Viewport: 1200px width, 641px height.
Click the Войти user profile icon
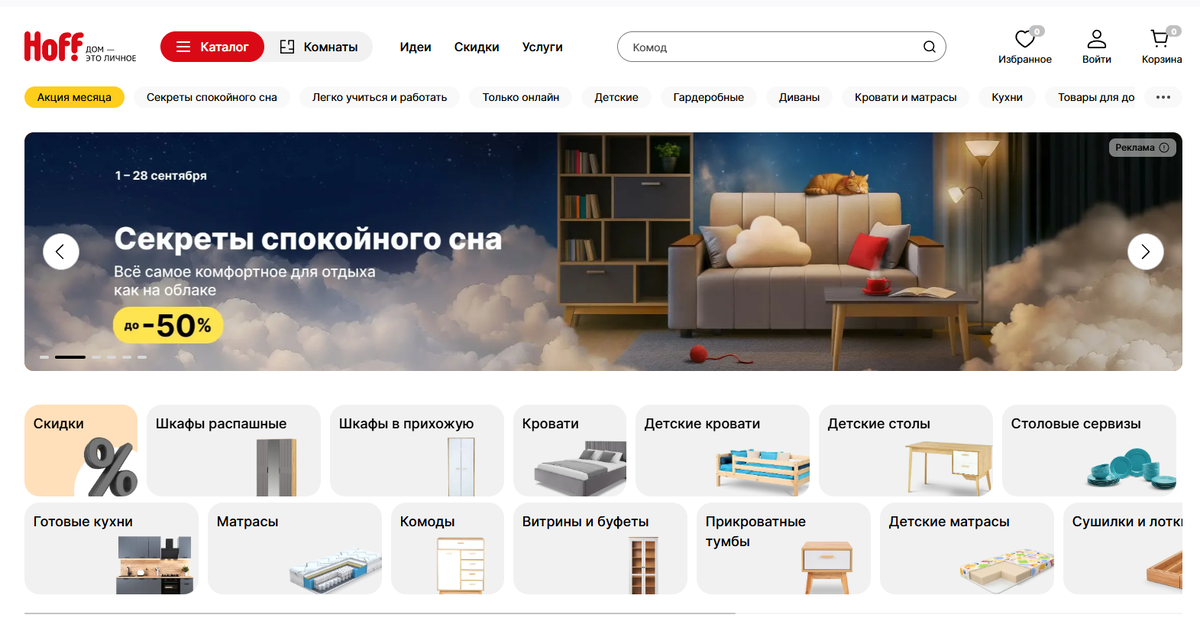click(1097, 39)
